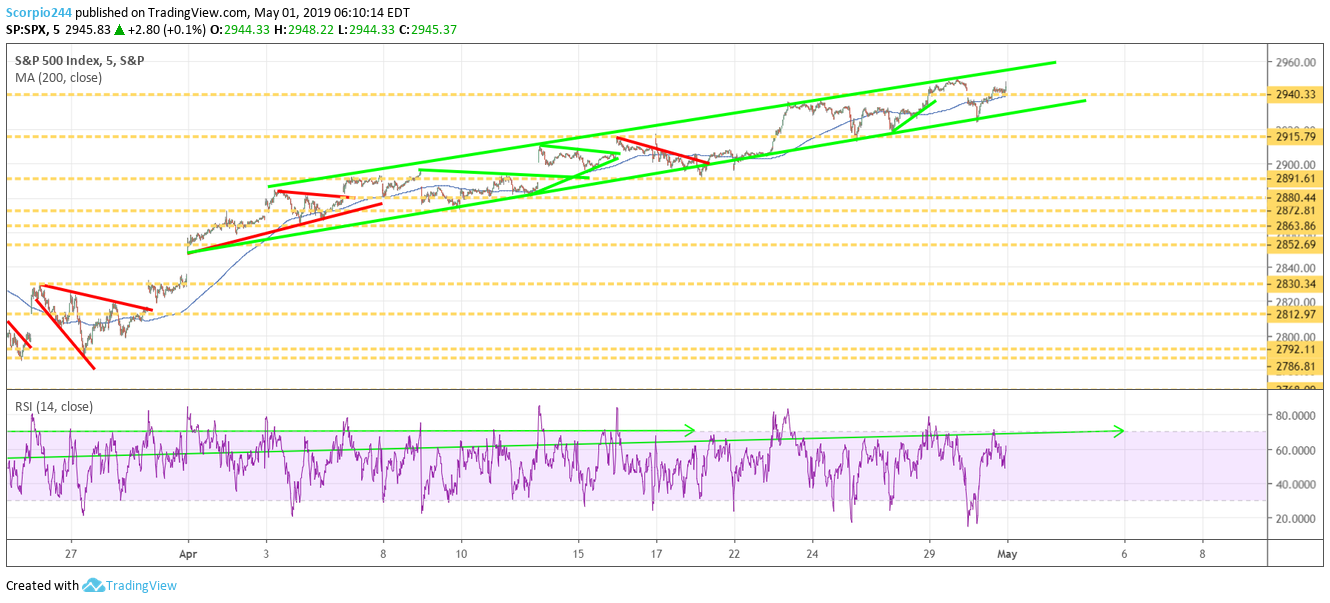Select the highlighted 2812.97 price level label
1330x603 pixels.
click(x=1295, y=314)
